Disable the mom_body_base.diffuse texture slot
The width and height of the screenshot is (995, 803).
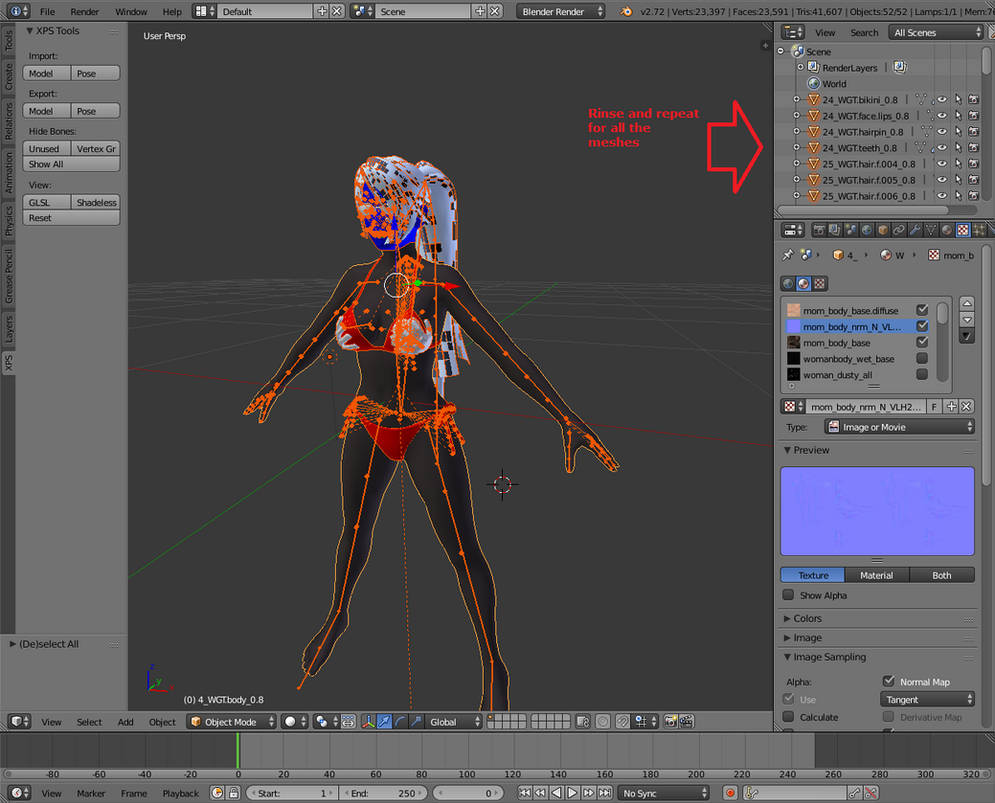(922, 310)
